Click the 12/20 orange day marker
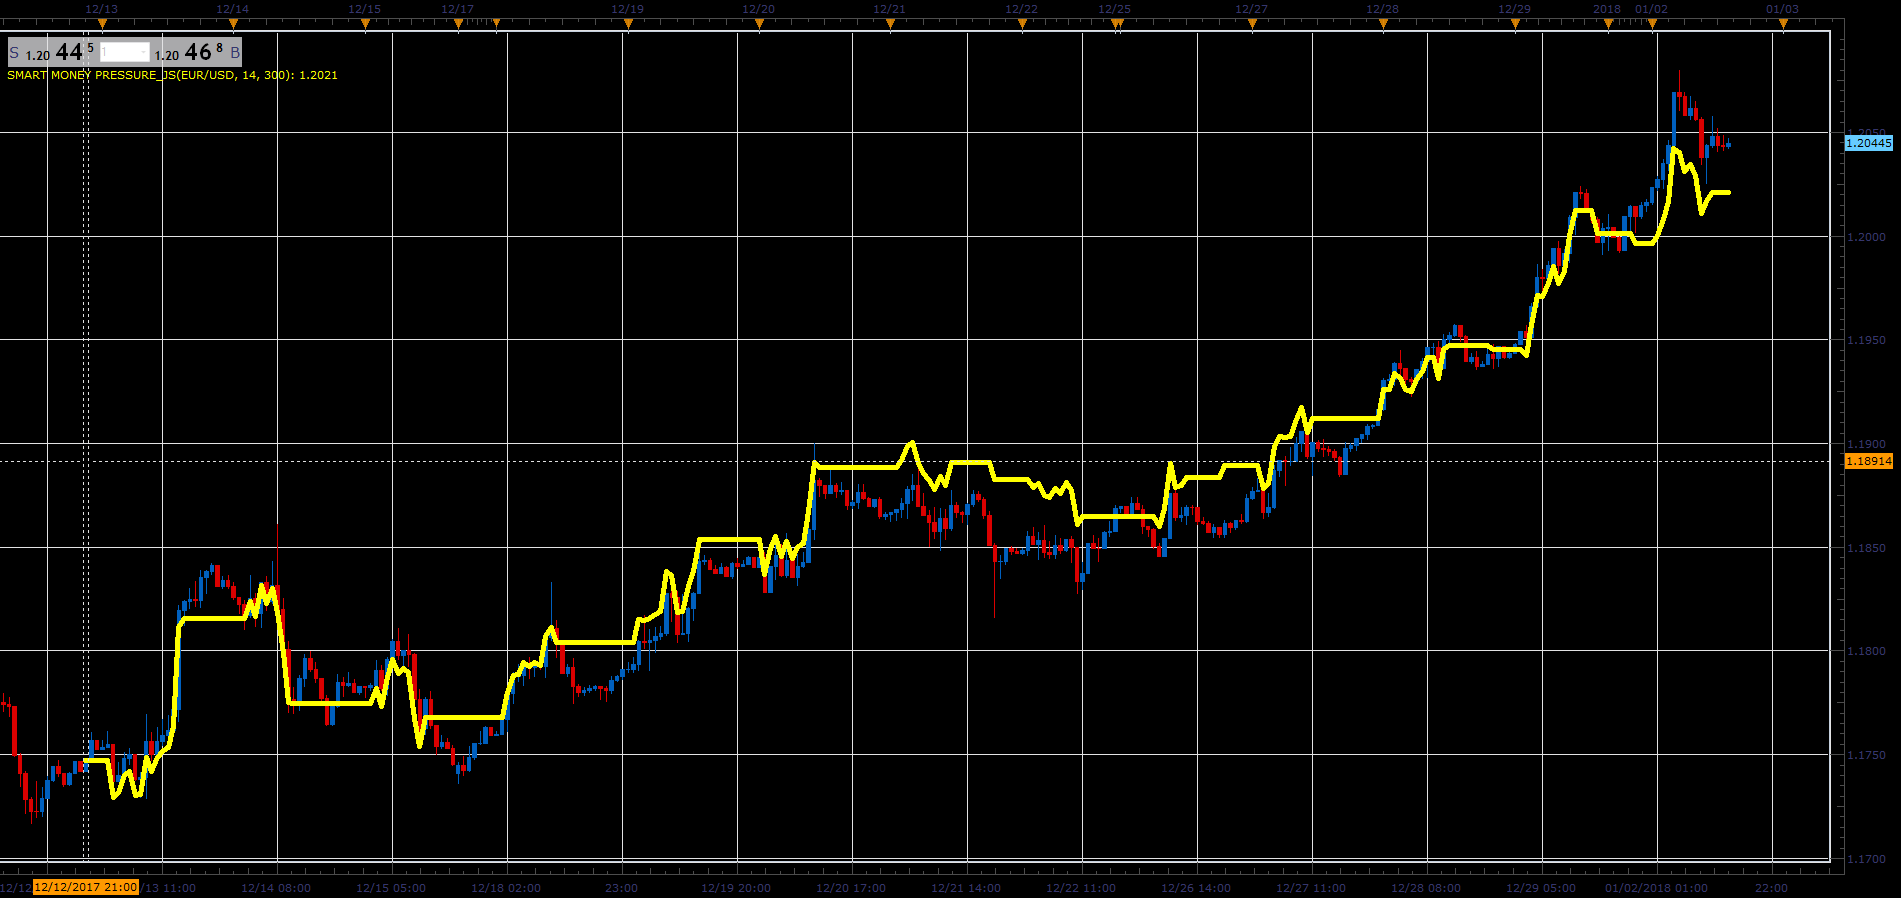Image resolution: width=1901 pixels, height=898 pixels. click(x=759, y=25)
